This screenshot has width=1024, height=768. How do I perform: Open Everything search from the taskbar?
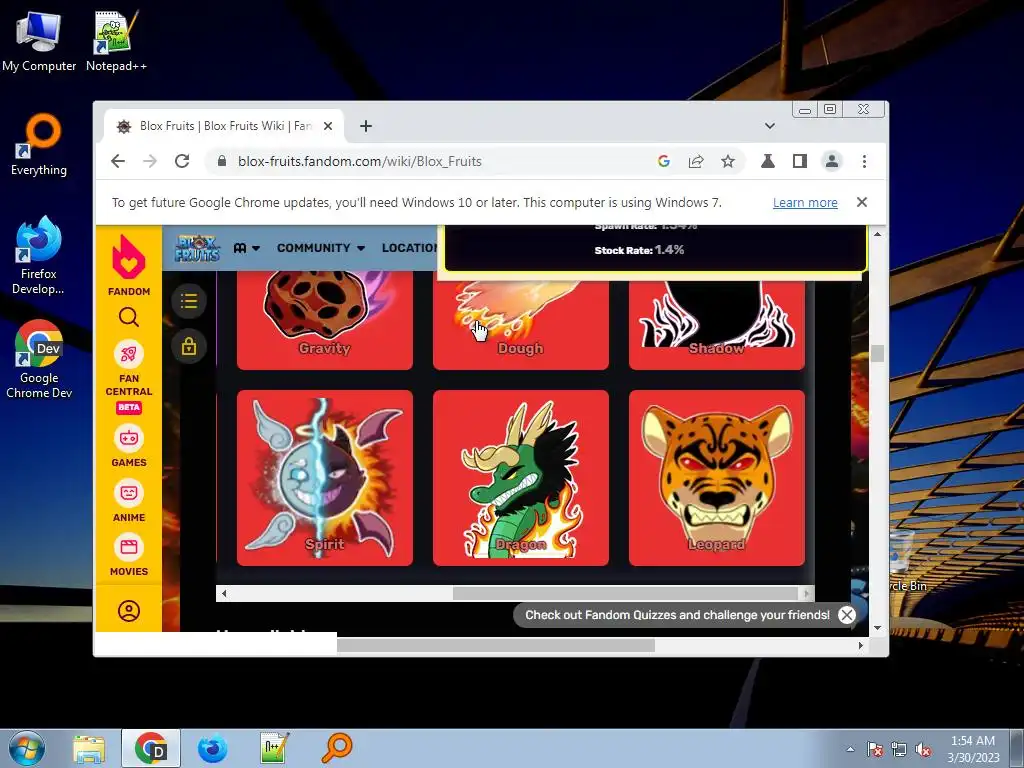(337, 749)
